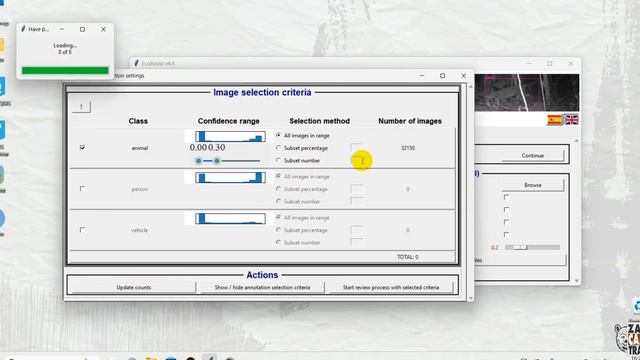
Task: Click vehicle subset number input field
Action: 356,242
